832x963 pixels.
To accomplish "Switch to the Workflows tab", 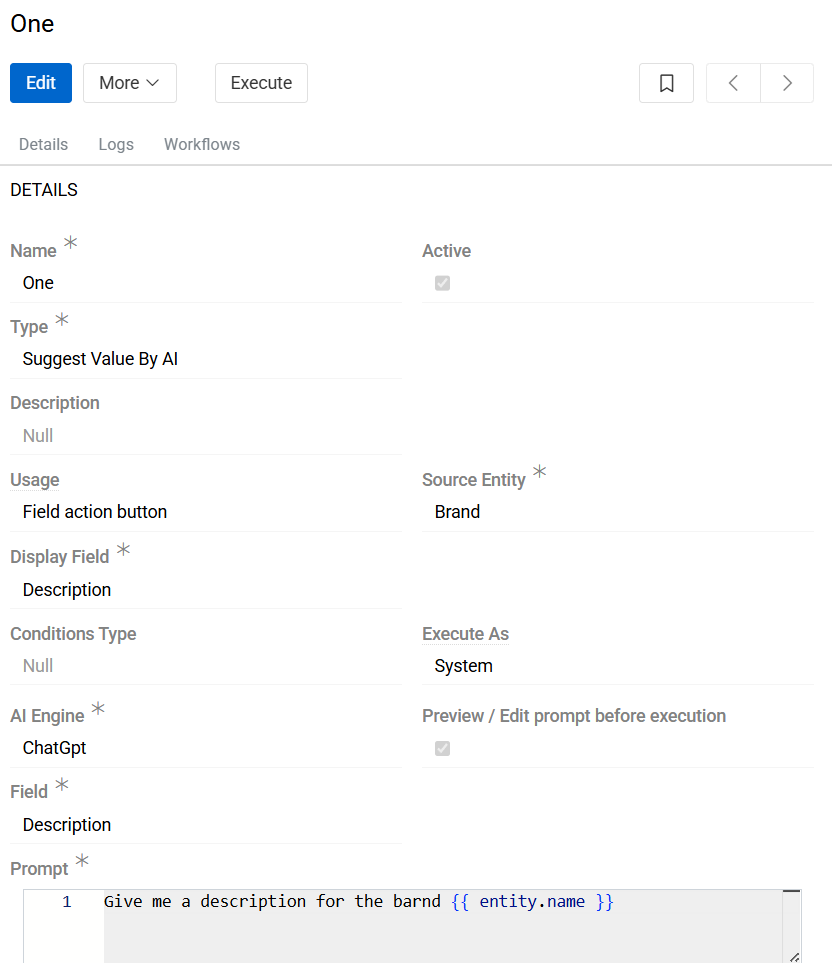I will (x=202, y=144).
